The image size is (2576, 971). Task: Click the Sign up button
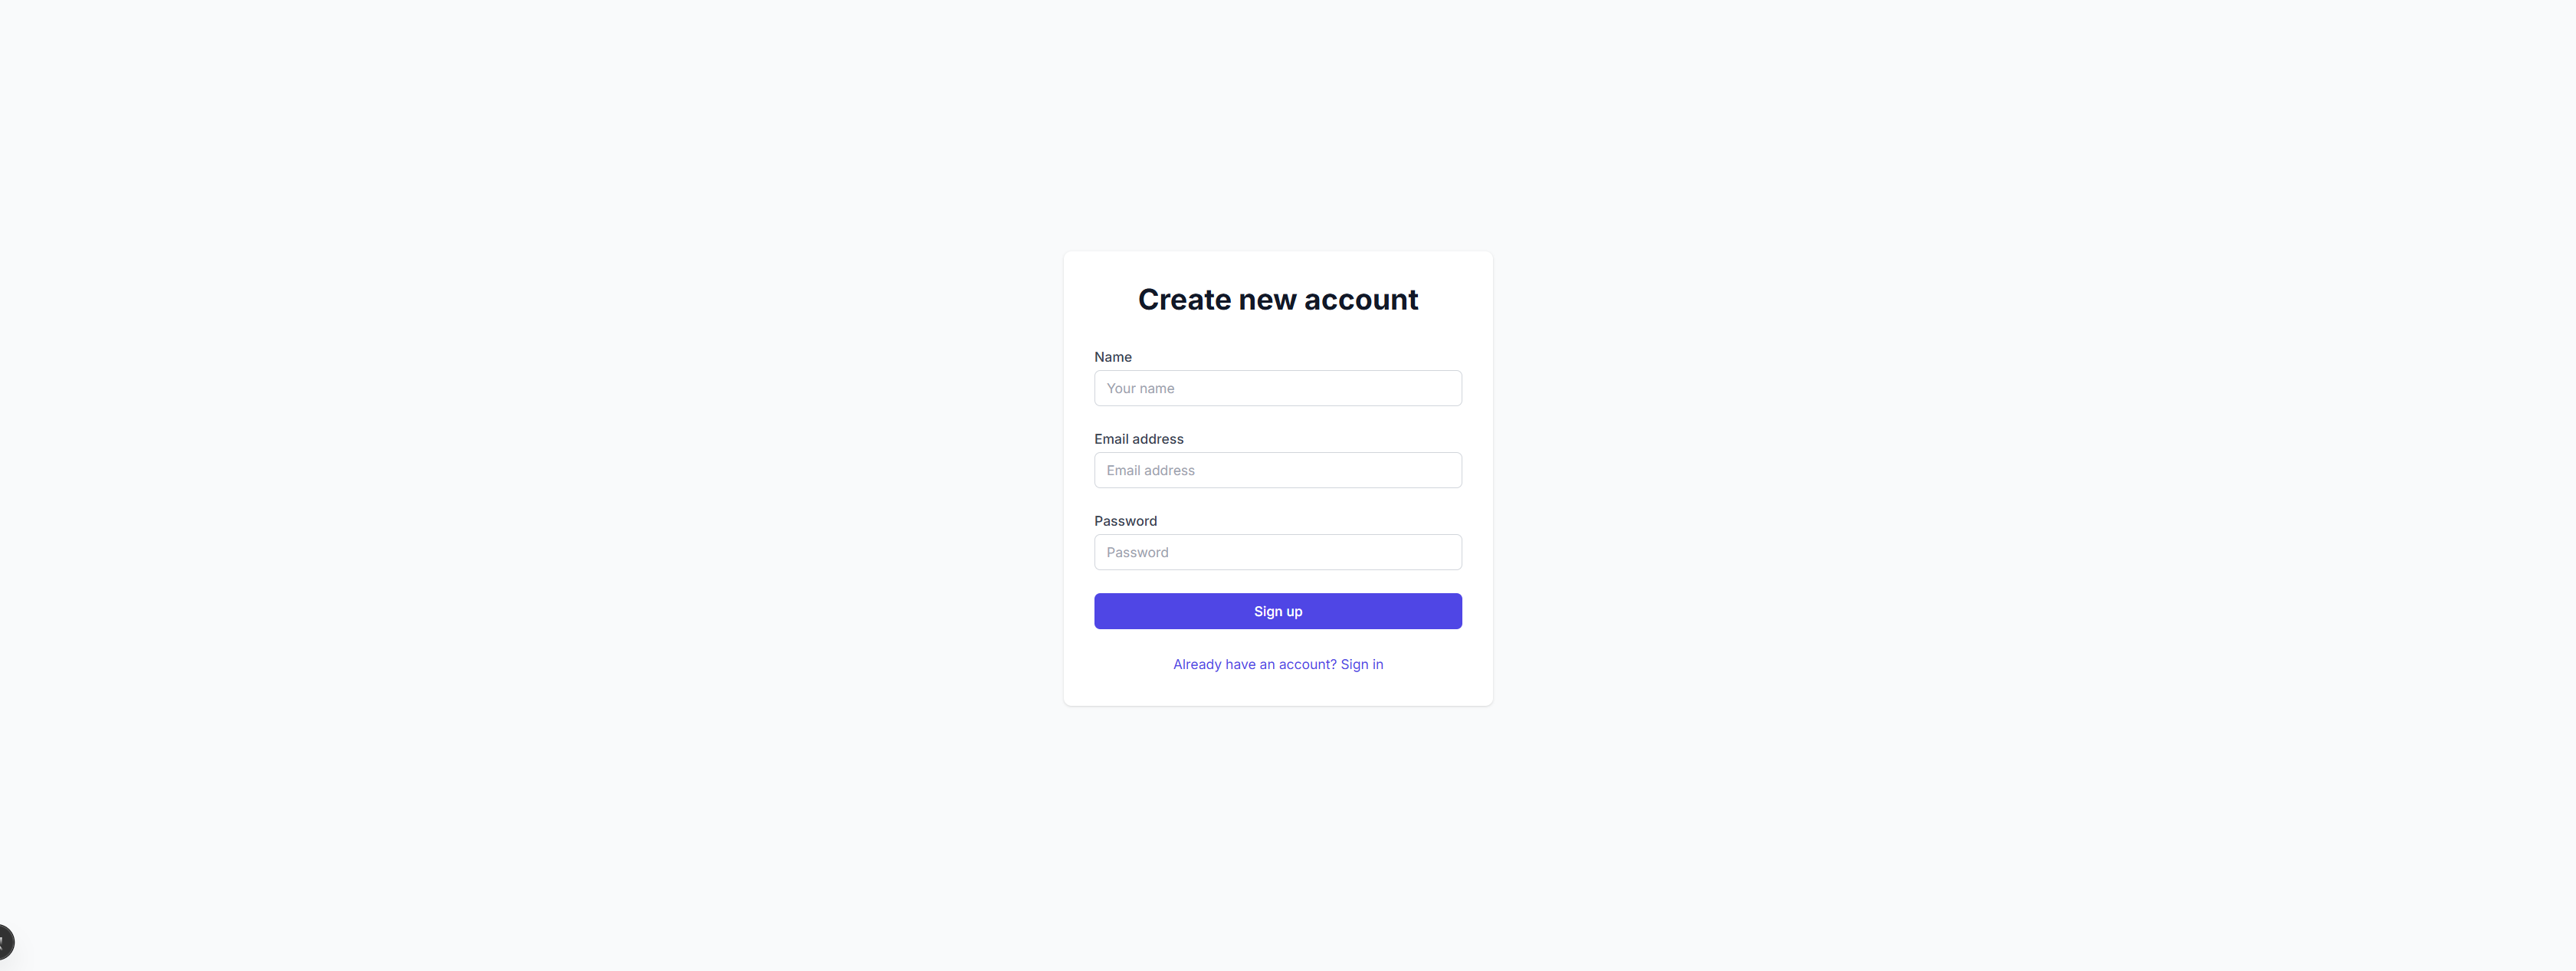1278,610
